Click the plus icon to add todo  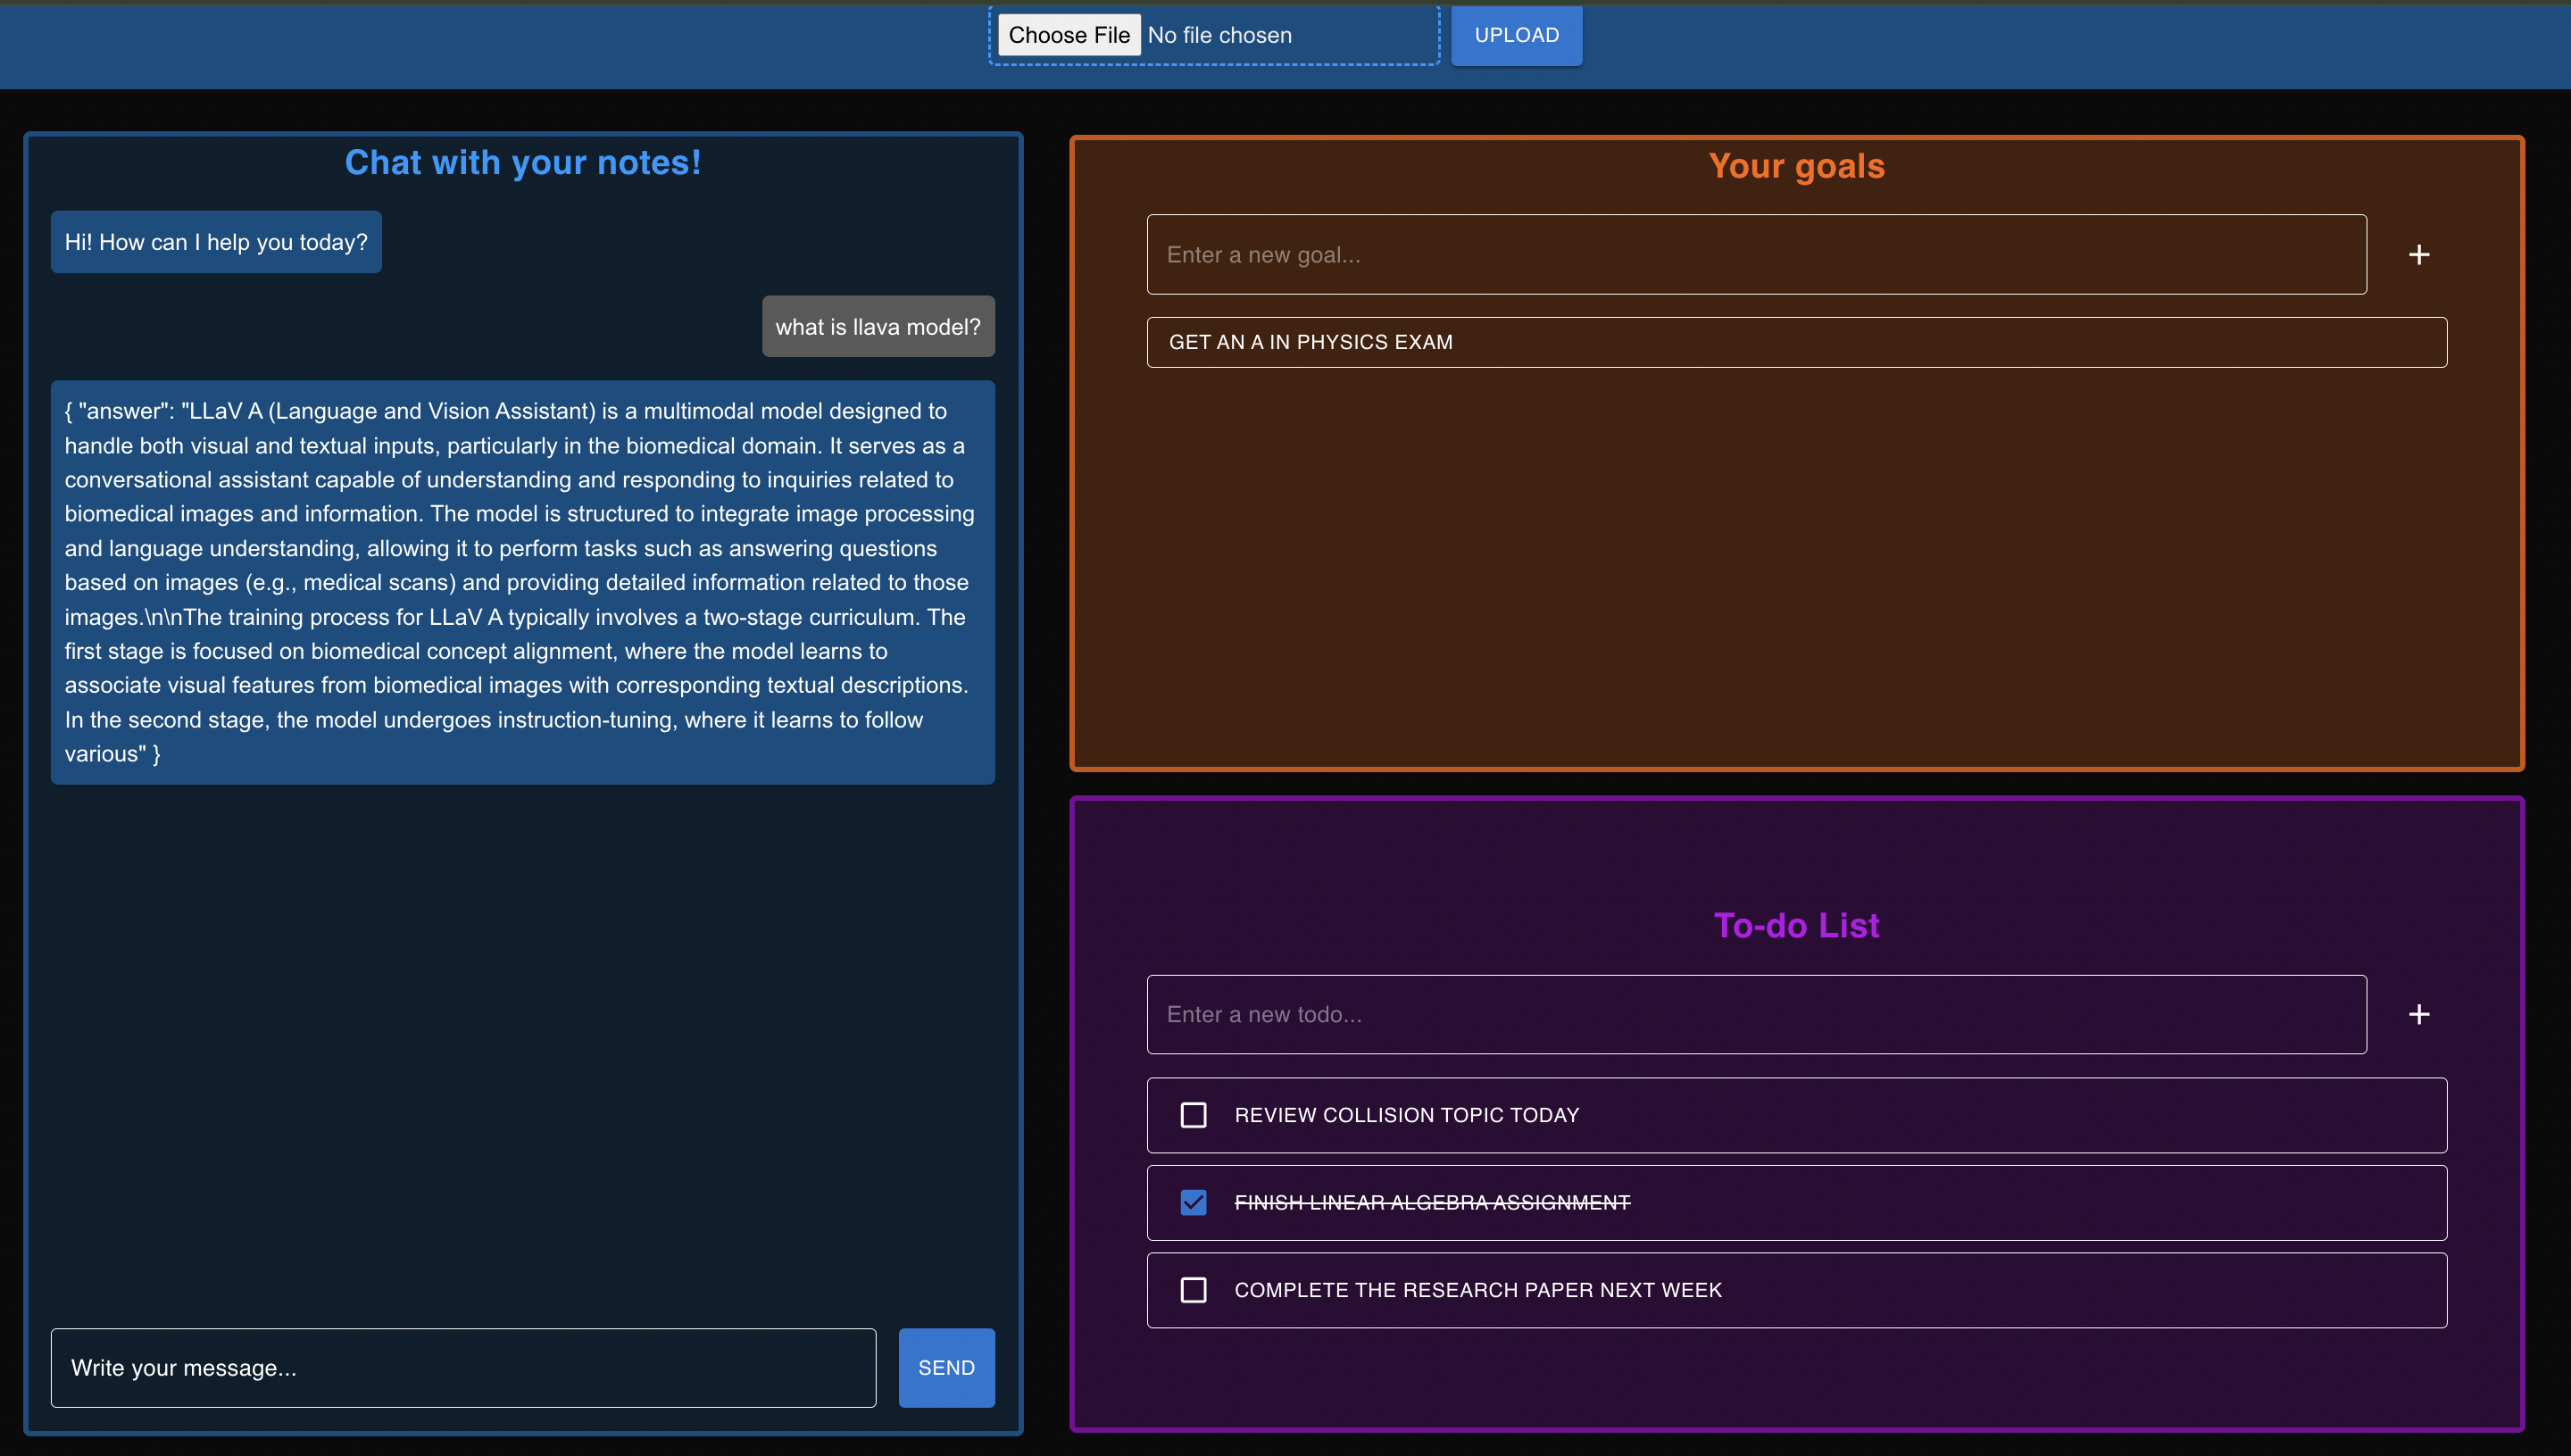click(2418, 1014)
